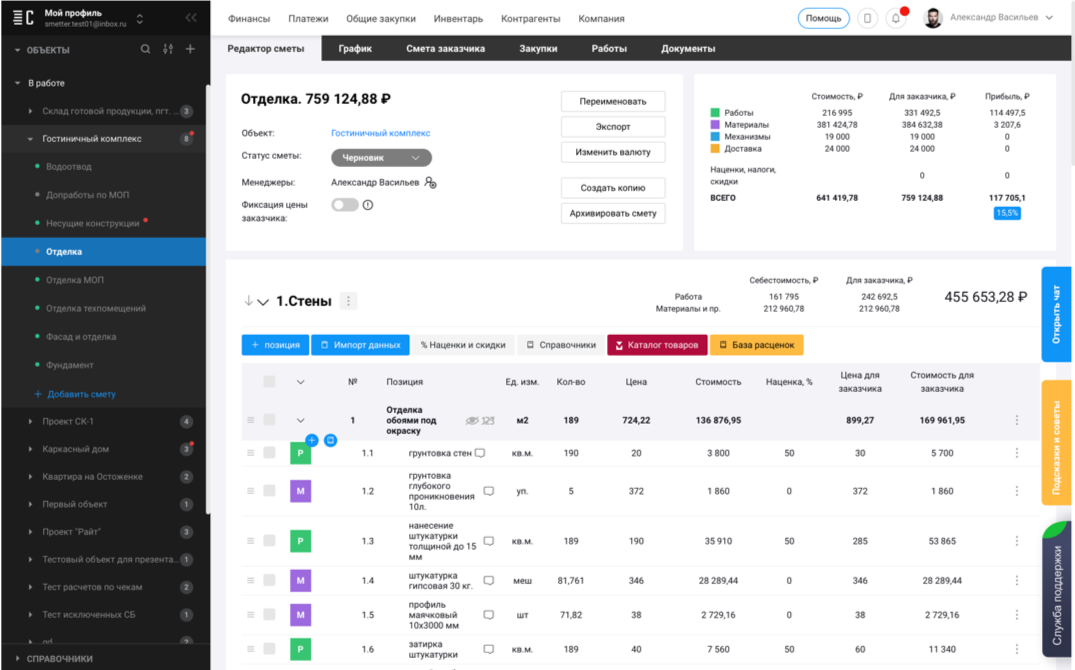Add a new object with plus icon

[190, 49]
